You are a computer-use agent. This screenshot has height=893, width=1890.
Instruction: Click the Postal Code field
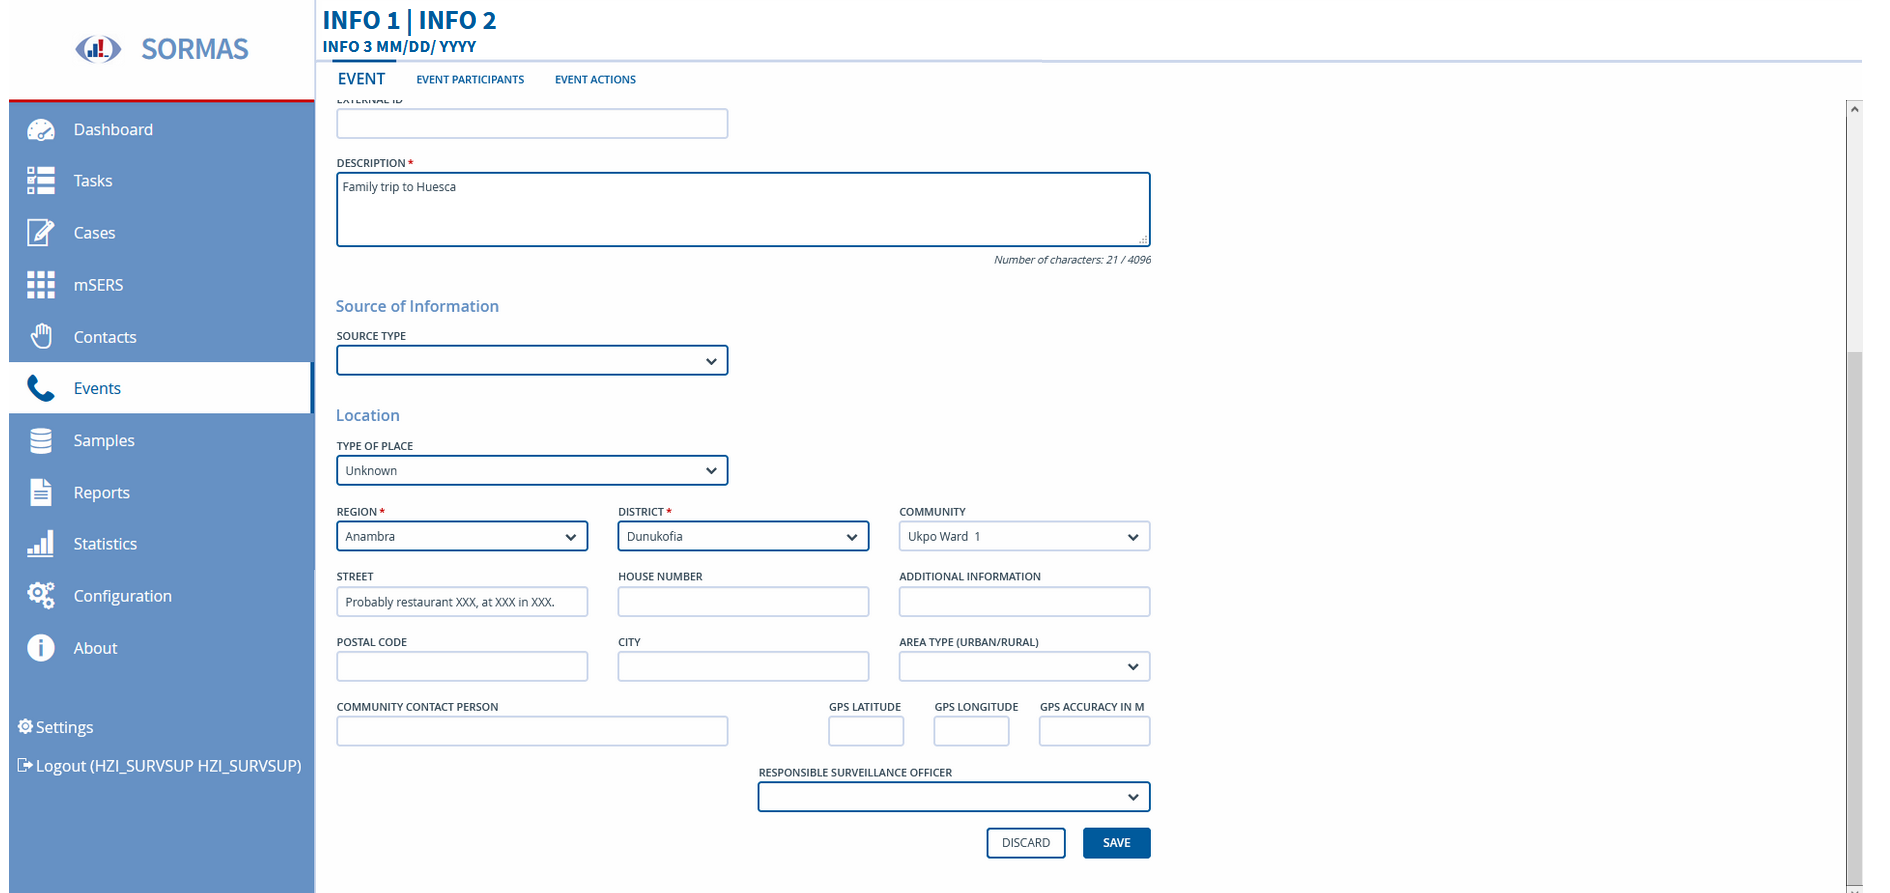[462, 667]
